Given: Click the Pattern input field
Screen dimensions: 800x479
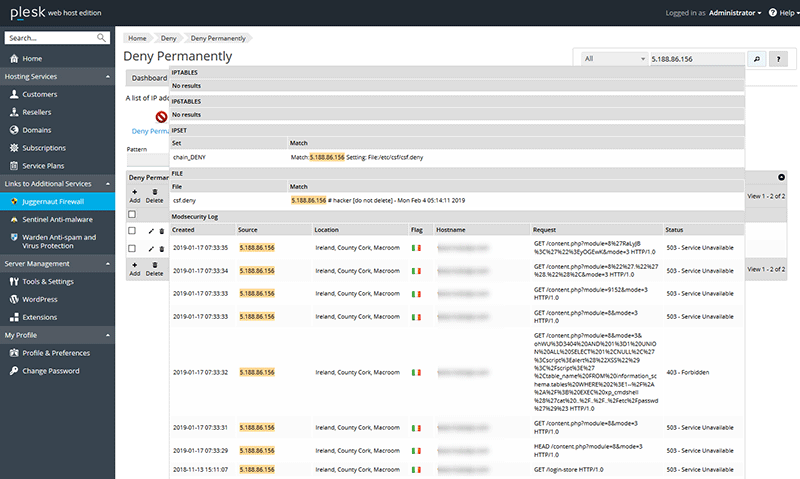Looking at the screenshot, I should click(148, 160).
